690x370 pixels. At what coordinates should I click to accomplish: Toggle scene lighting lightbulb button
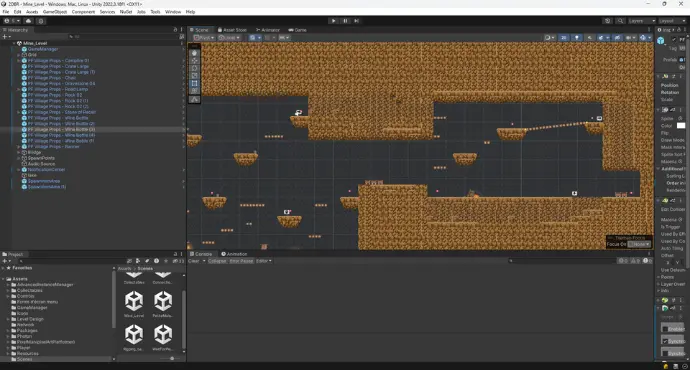coord(577,38)
